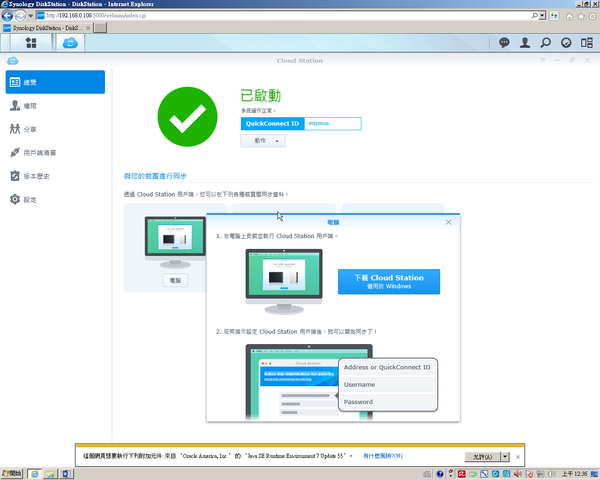Open the notifications chat bubble icon
The image size is (600, 480).
coord(504,42)
